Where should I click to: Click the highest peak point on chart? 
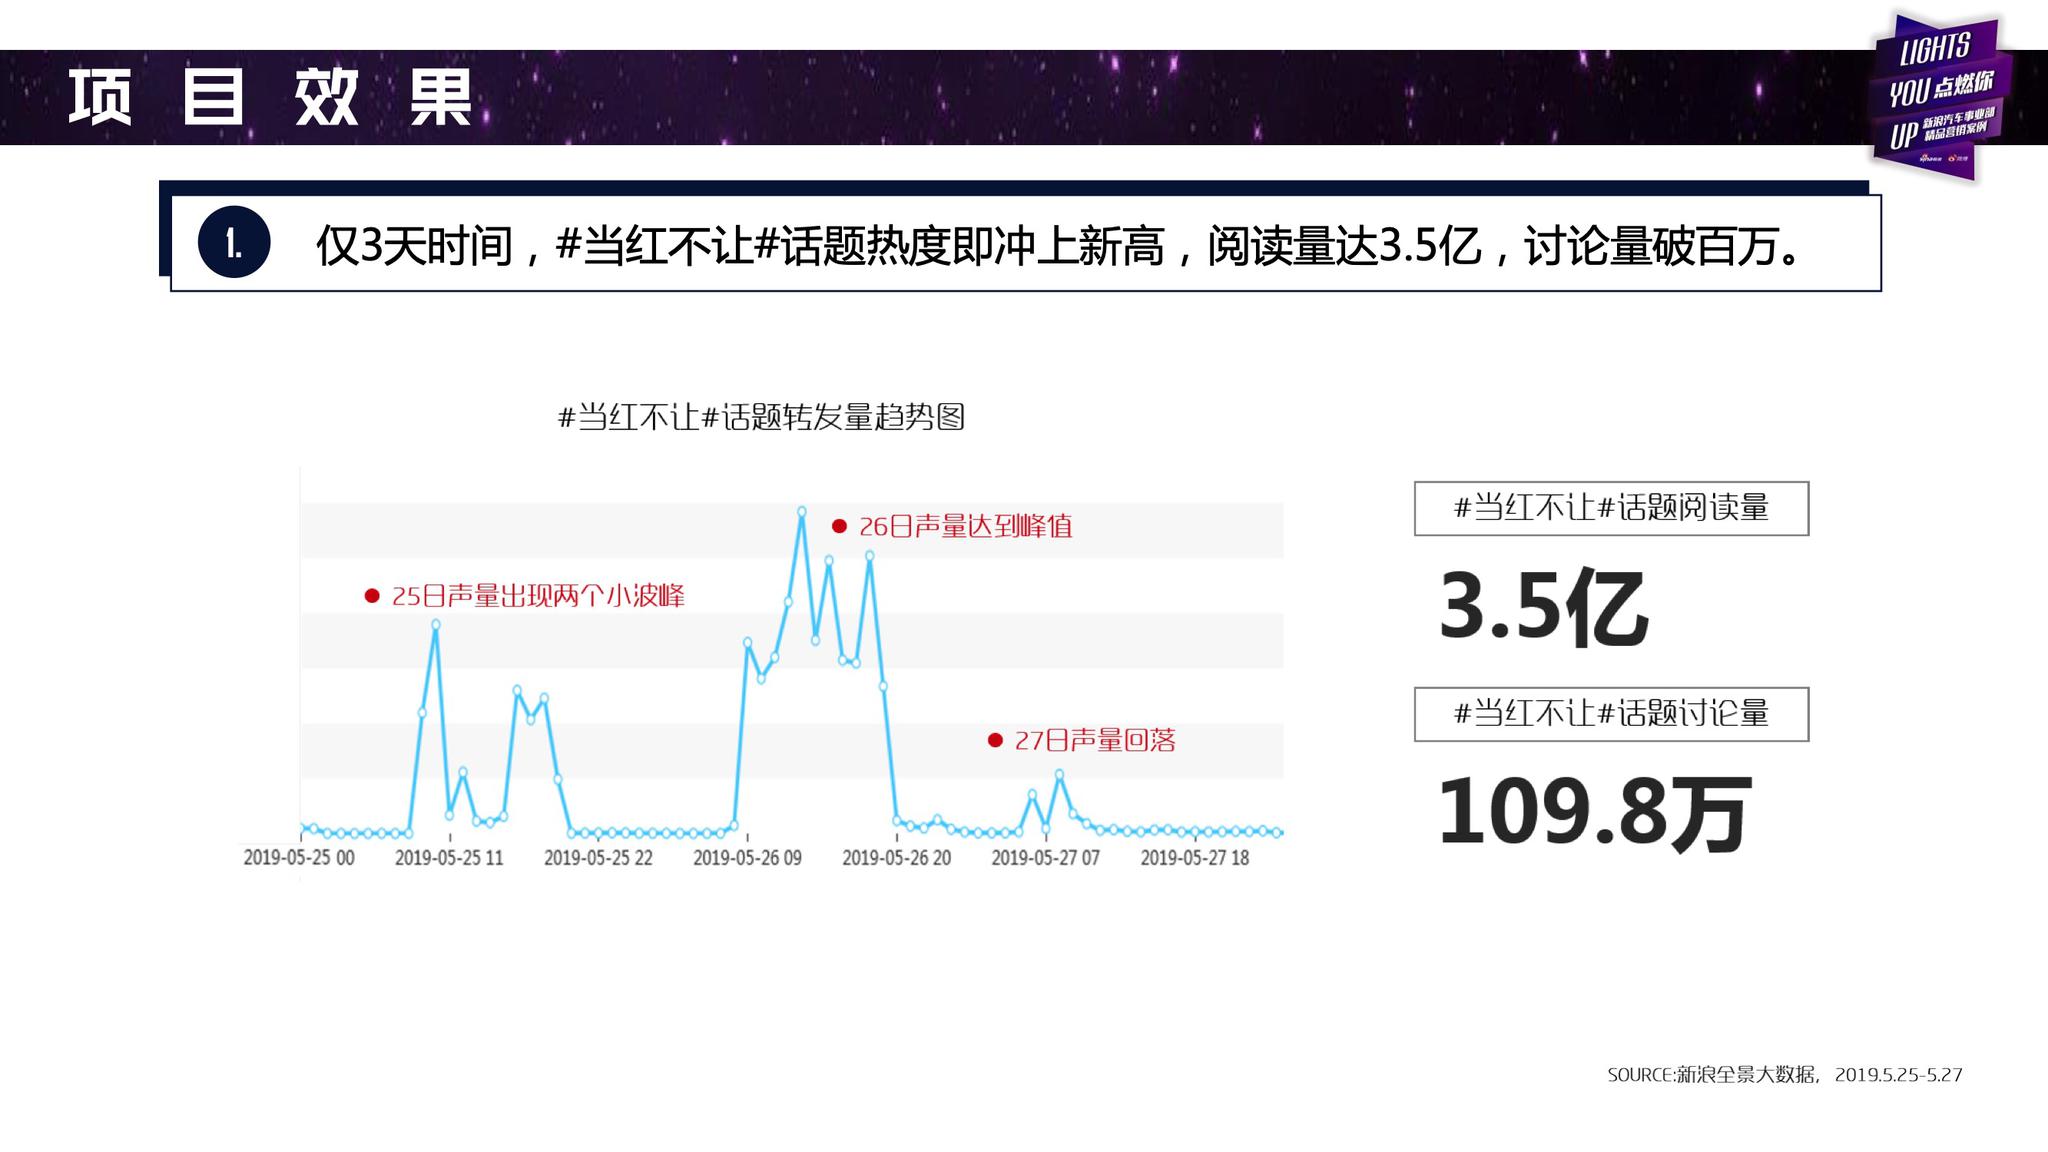coord(802,511)
